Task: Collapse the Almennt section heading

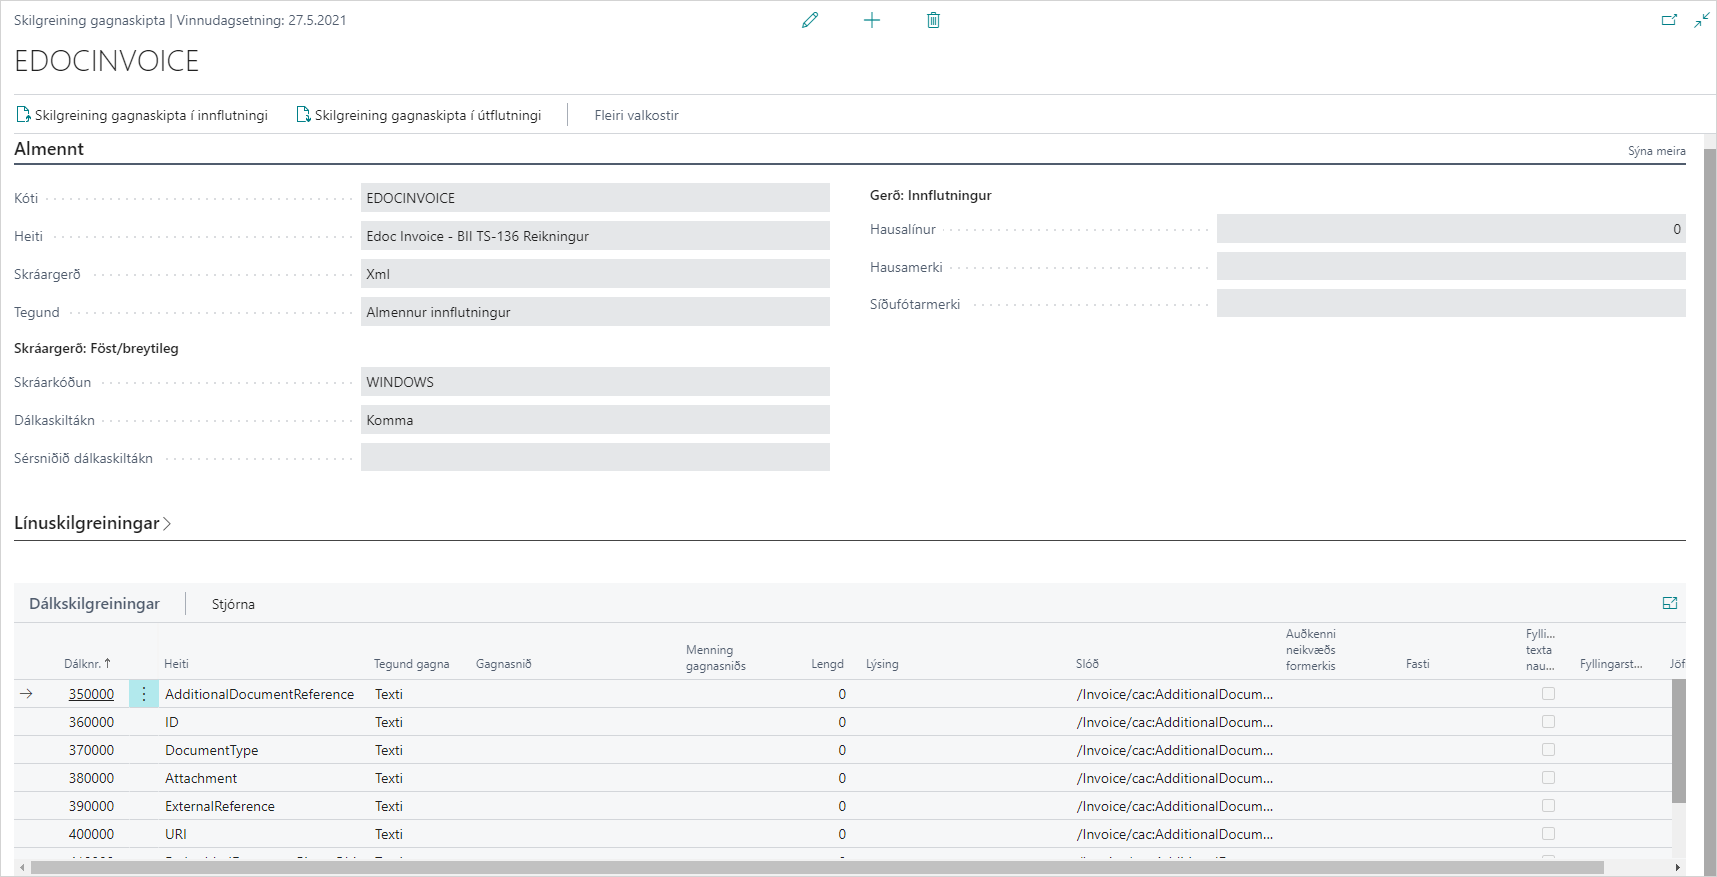Action: (x=49, y=149)
